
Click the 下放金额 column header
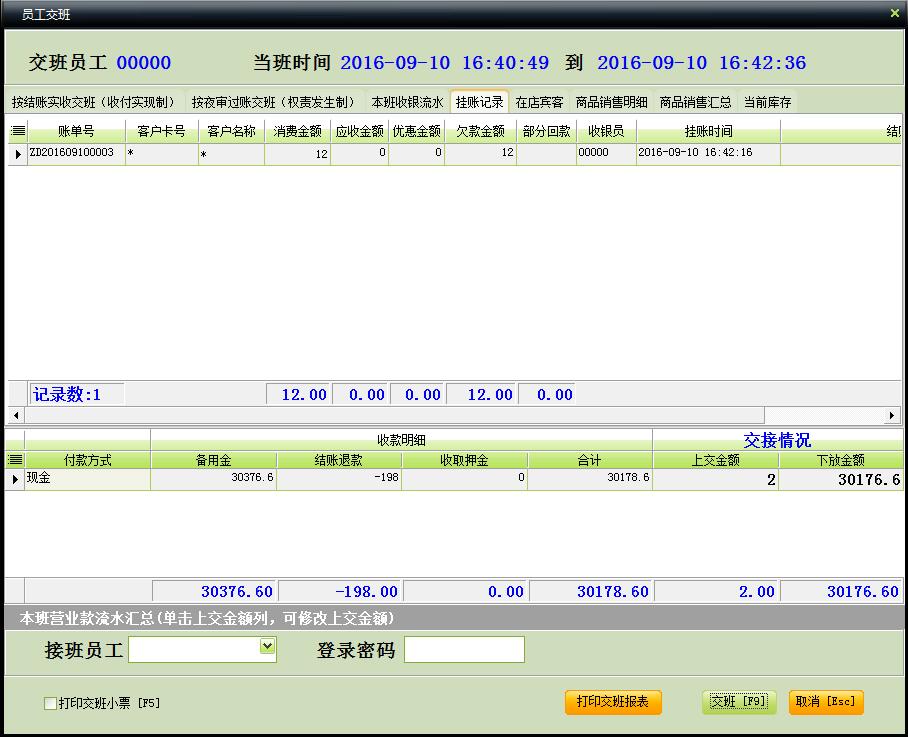coord(841,460)
